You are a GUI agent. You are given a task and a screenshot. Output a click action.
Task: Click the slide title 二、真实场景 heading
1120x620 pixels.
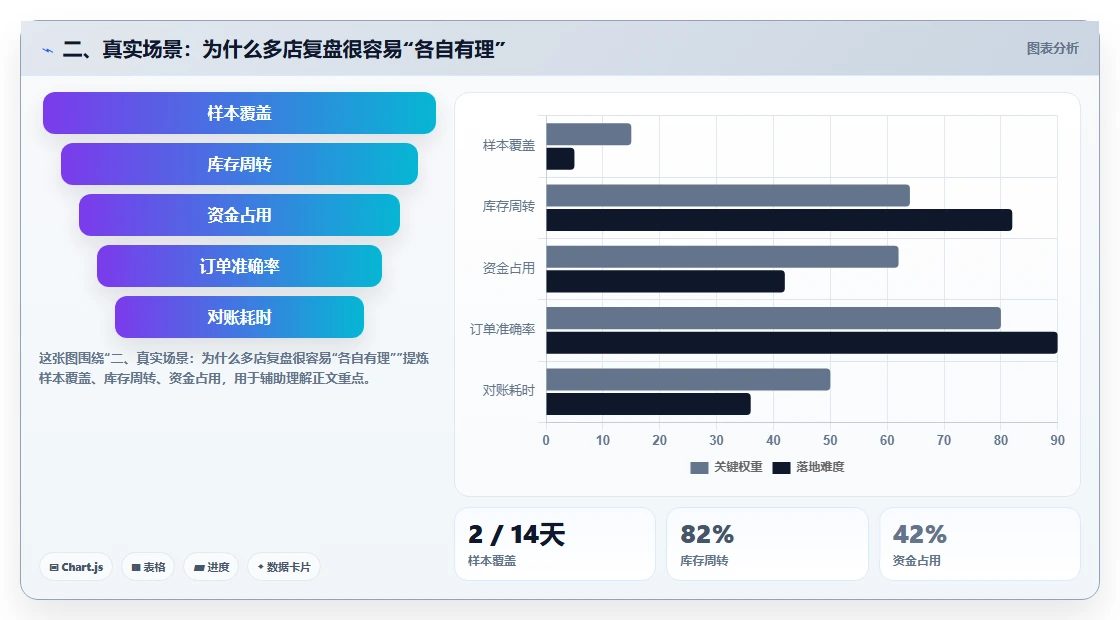point(284,50)
